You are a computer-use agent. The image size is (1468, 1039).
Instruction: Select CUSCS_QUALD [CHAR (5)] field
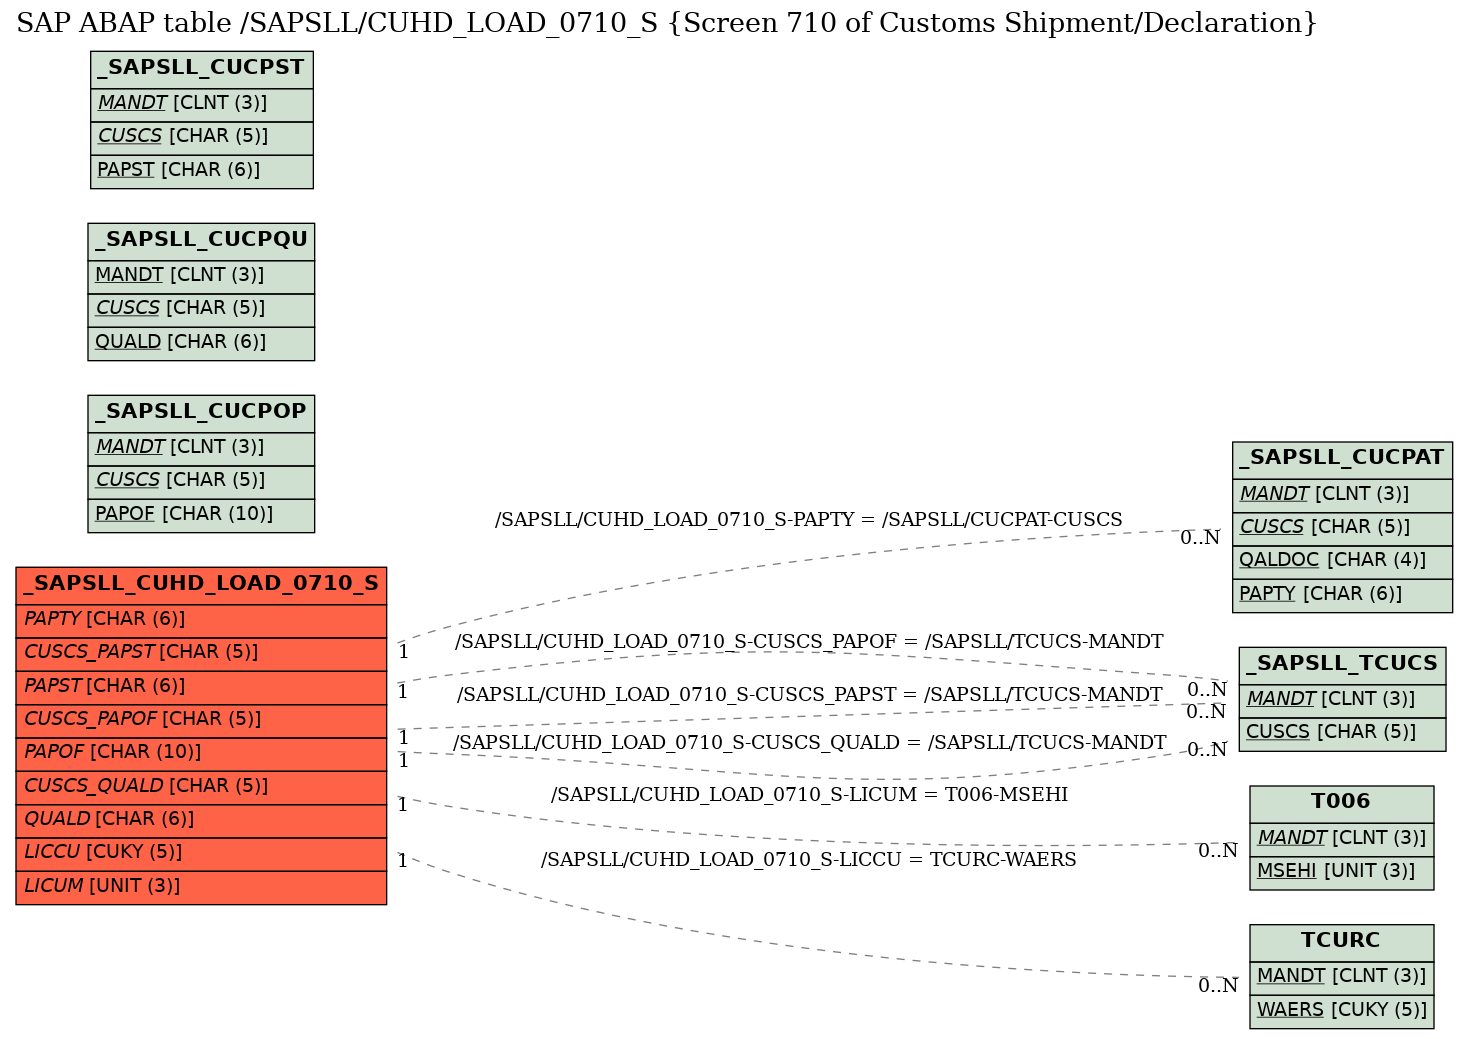pyautogui.click(x=201, y=787)
